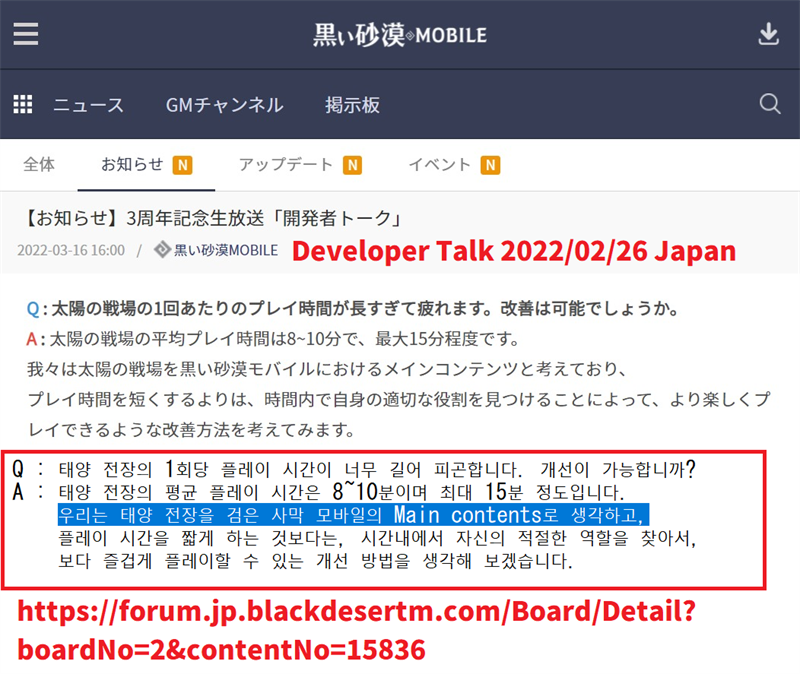Click the diamond icon beside author name
The width and height of the screenshot is (800, 674).
(162, 249)
